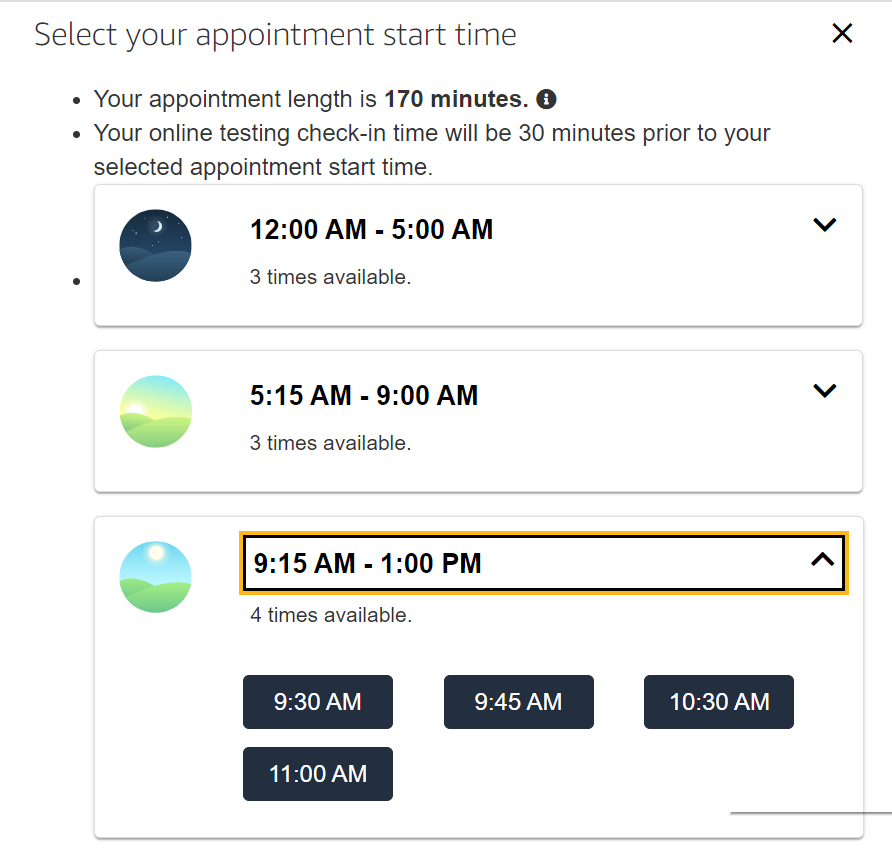Click the "4 times available" text
The height and width of the screenshot is (853, 892).
(x=331, y=615)
